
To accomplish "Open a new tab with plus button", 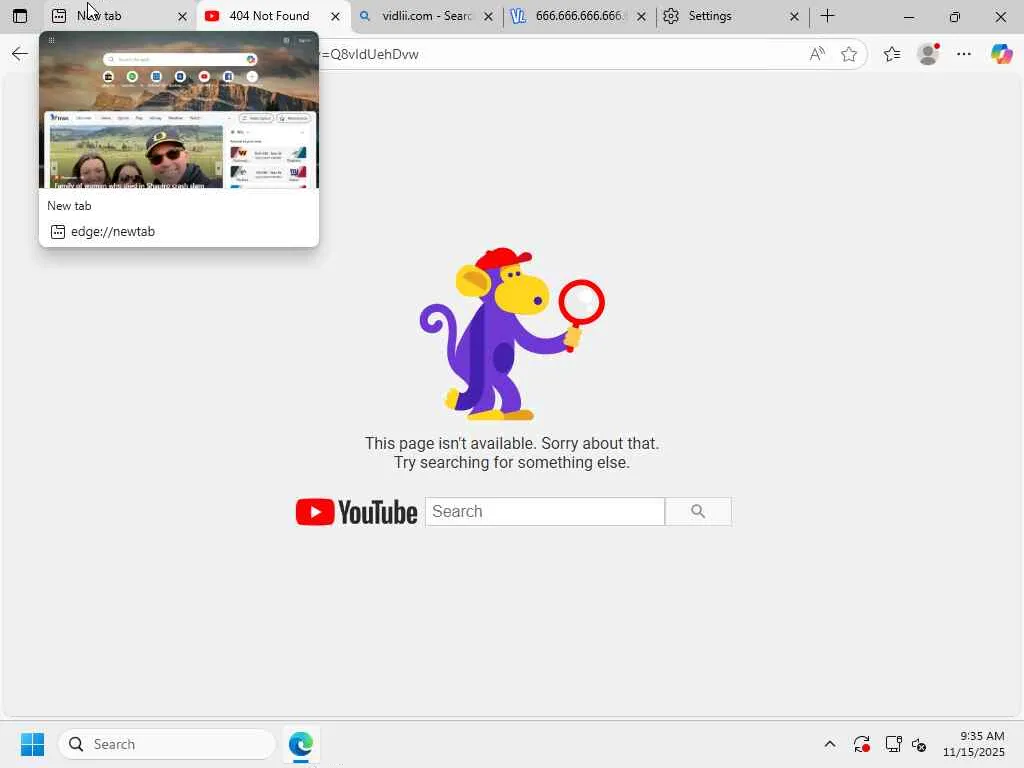I will pos(827,16).
